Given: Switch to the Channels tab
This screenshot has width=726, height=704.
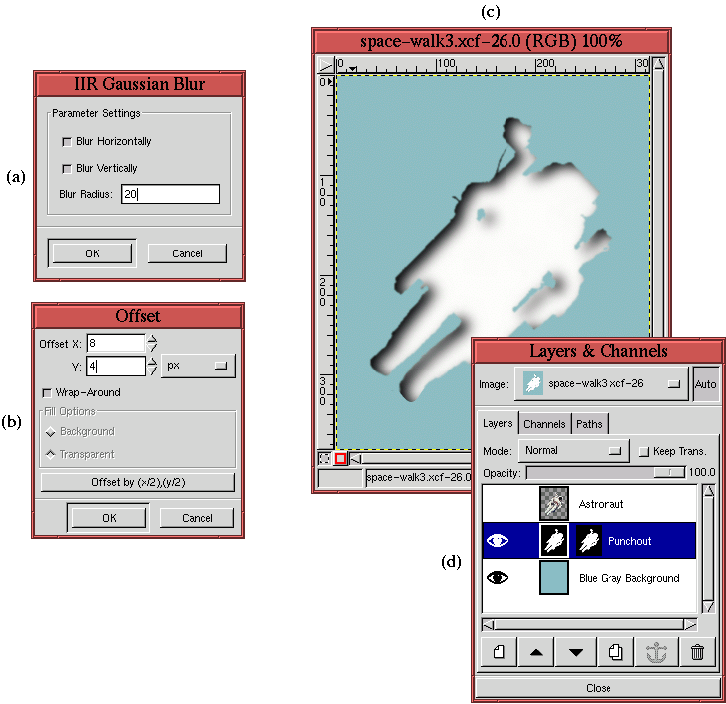Looking at the screenshot, I should point(544,424).
